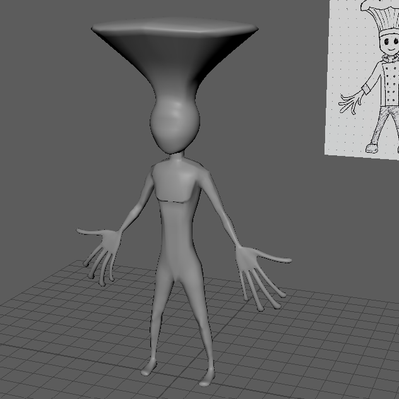Screen dimensions: 399x399
Task: Click the foot on the viewport's left
Action: (x=148, y=368)
